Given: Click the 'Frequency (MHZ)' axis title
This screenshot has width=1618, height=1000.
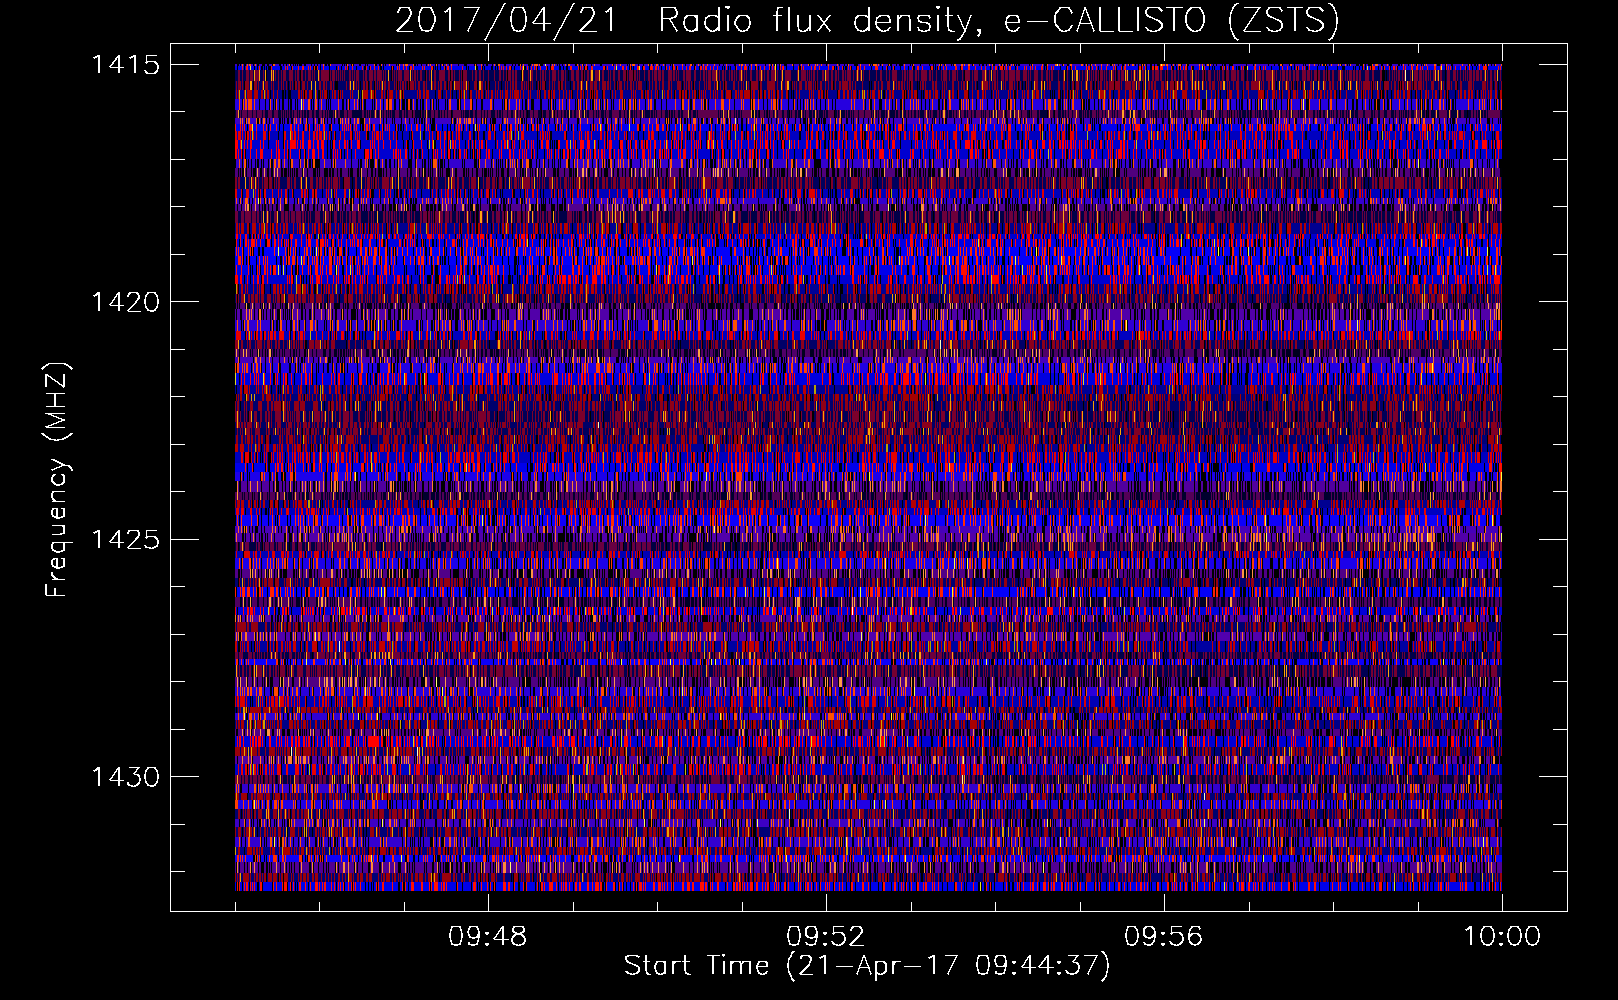Looking at the screenshot, I should (x=58, y=479).
